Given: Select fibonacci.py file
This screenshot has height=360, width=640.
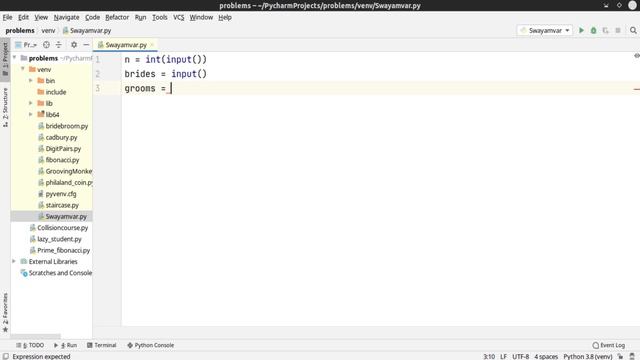Looking at the screenshot, I should (x=58, y=160).
